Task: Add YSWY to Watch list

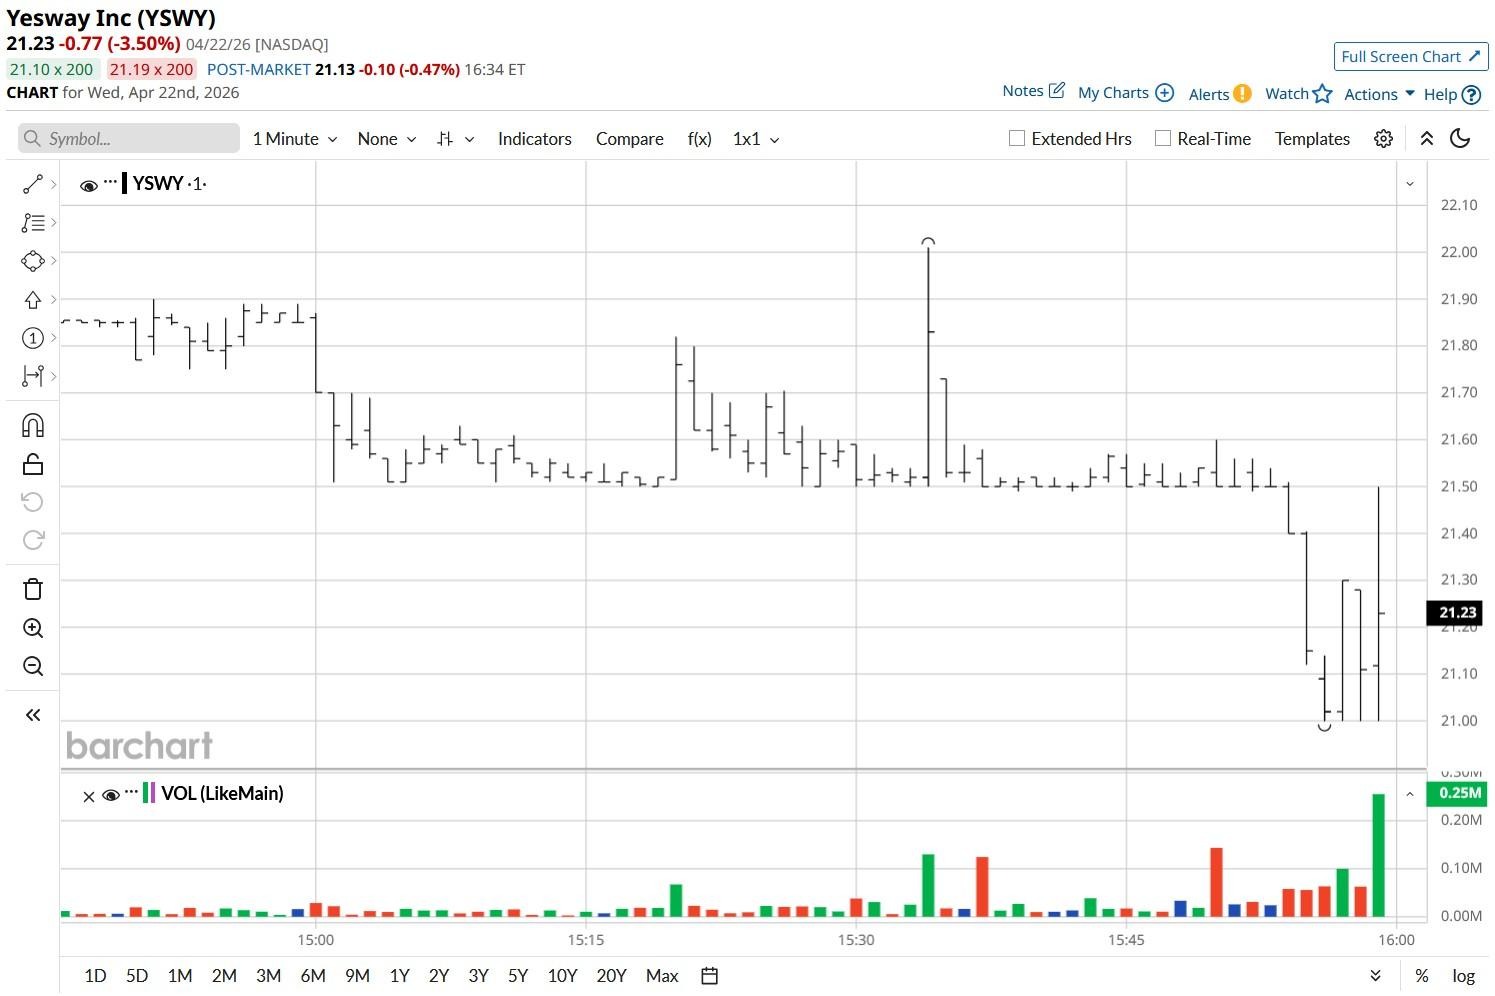Action: tap(1299, 94)
